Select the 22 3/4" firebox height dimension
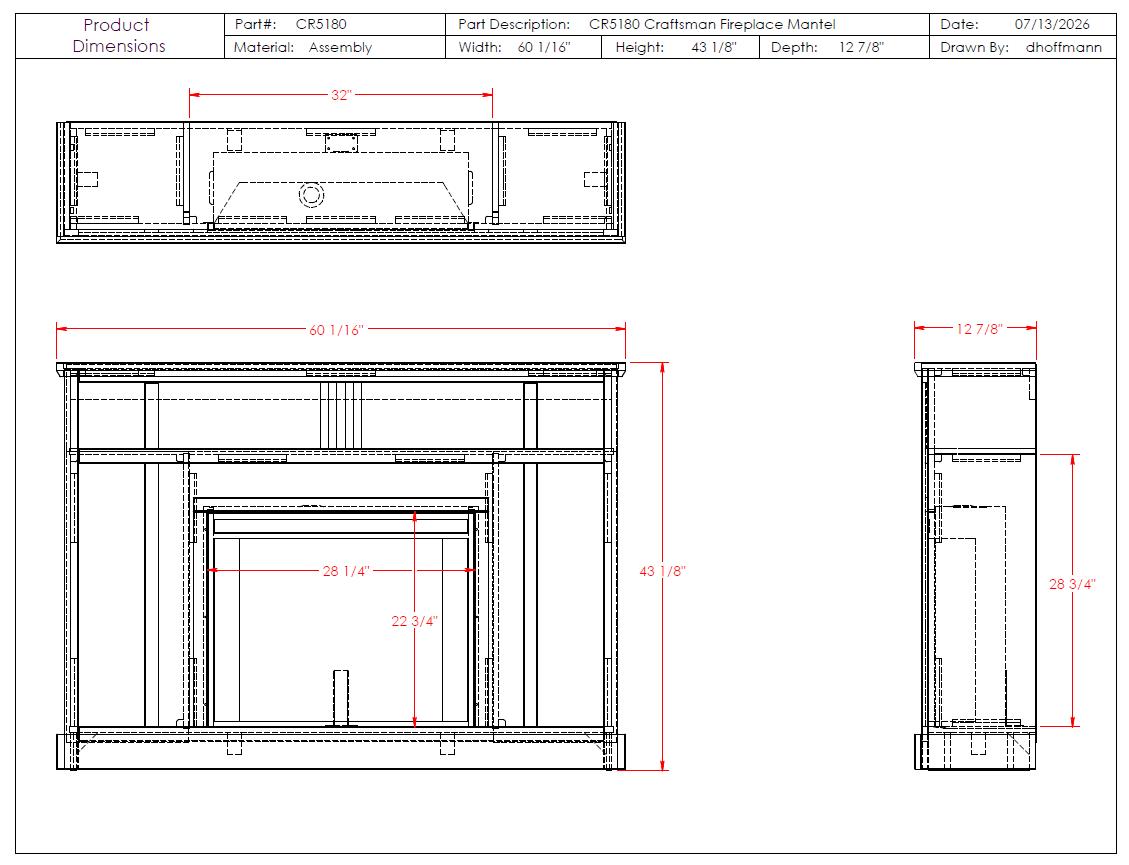Image resolution: width=1129 pixels, height=865 pixels. pyautogui.click(x=414, y=621)
